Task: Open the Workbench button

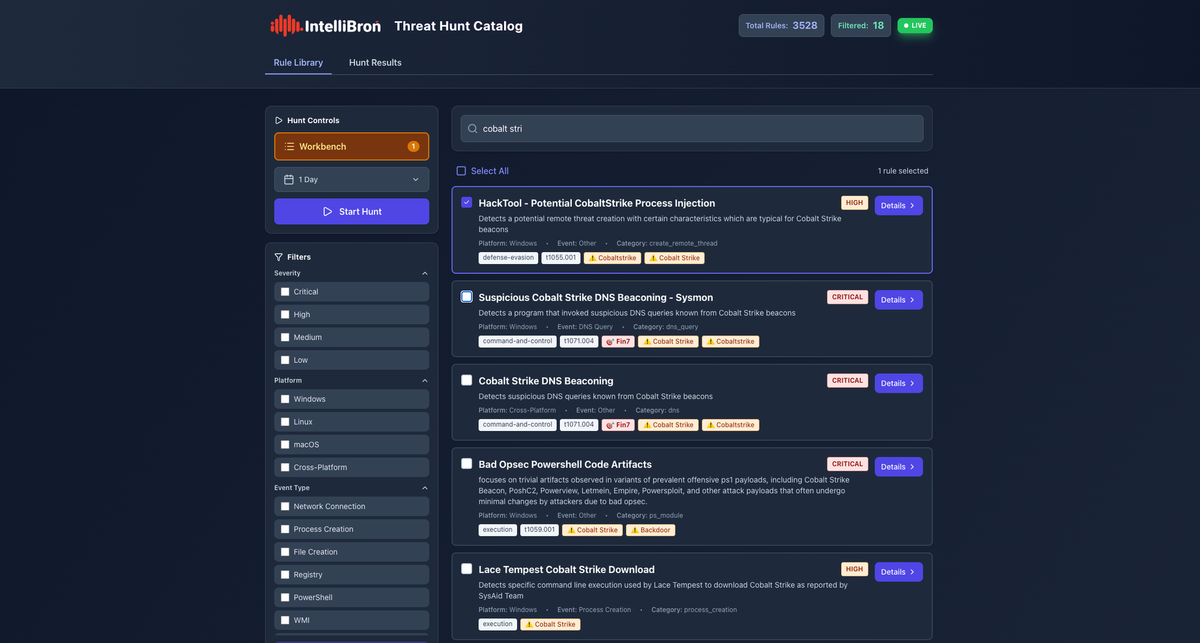Action: point(351,146)
